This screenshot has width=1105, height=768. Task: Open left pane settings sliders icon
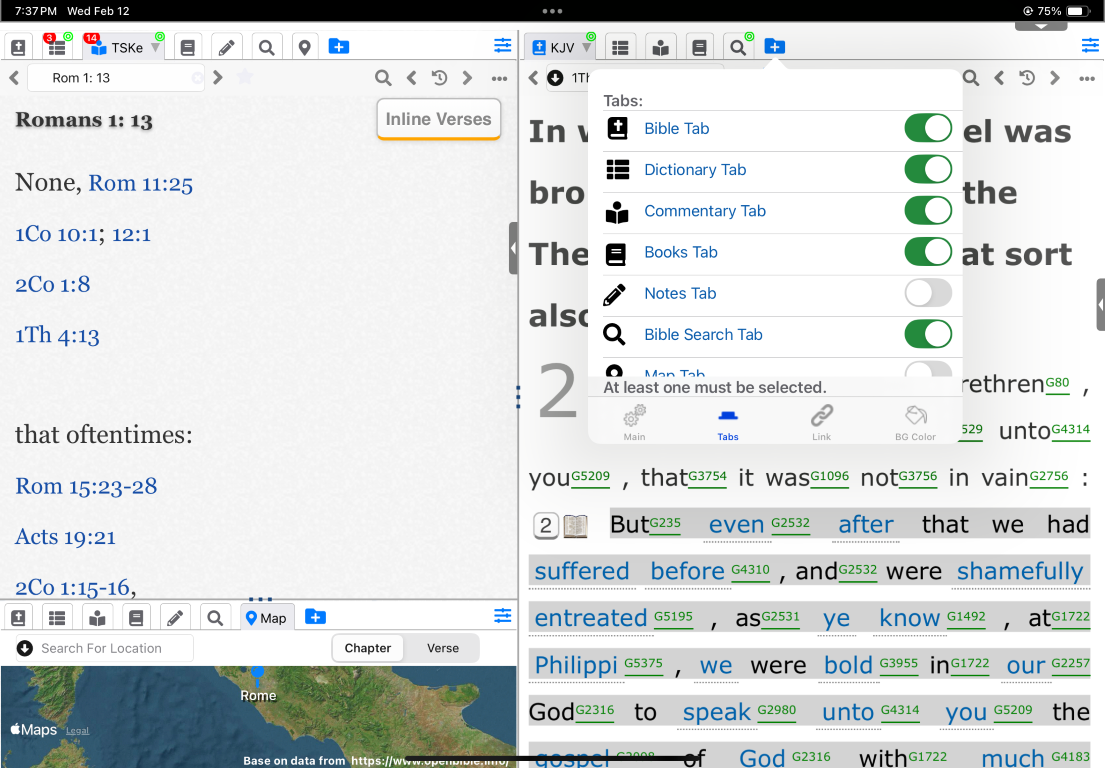[x=502, y=46]
